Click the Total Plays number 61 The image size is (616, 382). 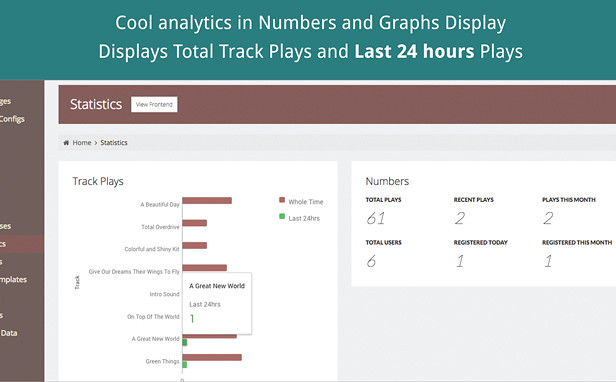(x=376, y=218)
